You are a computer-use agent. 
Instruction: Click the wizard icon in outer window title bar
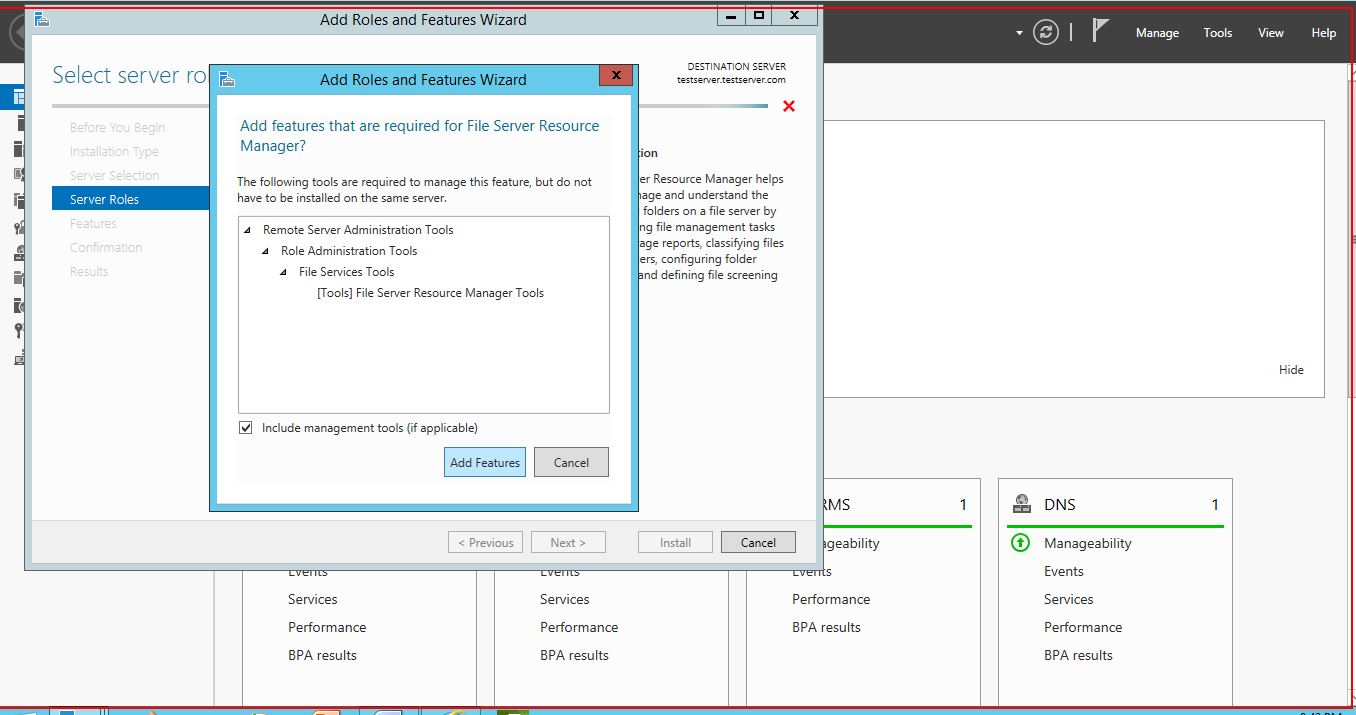click(x=42, y=19)
